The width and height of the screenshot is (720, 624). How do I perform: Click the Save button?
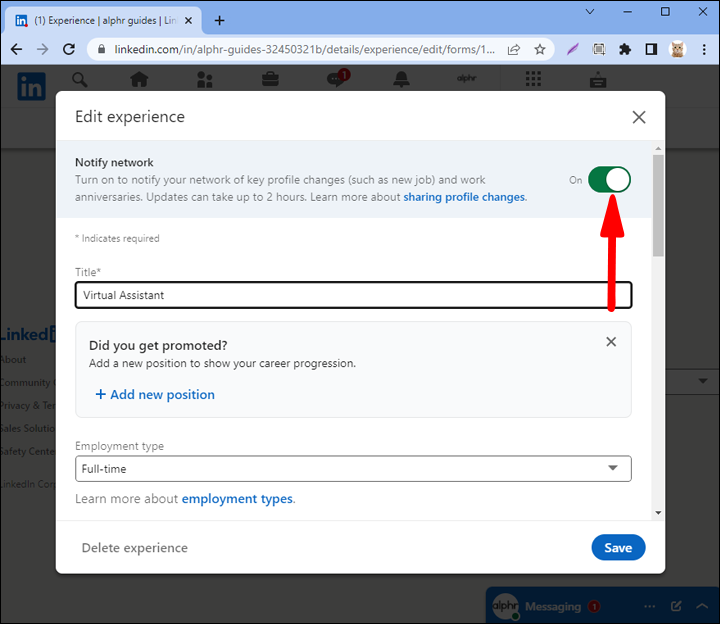click(618, 548)
